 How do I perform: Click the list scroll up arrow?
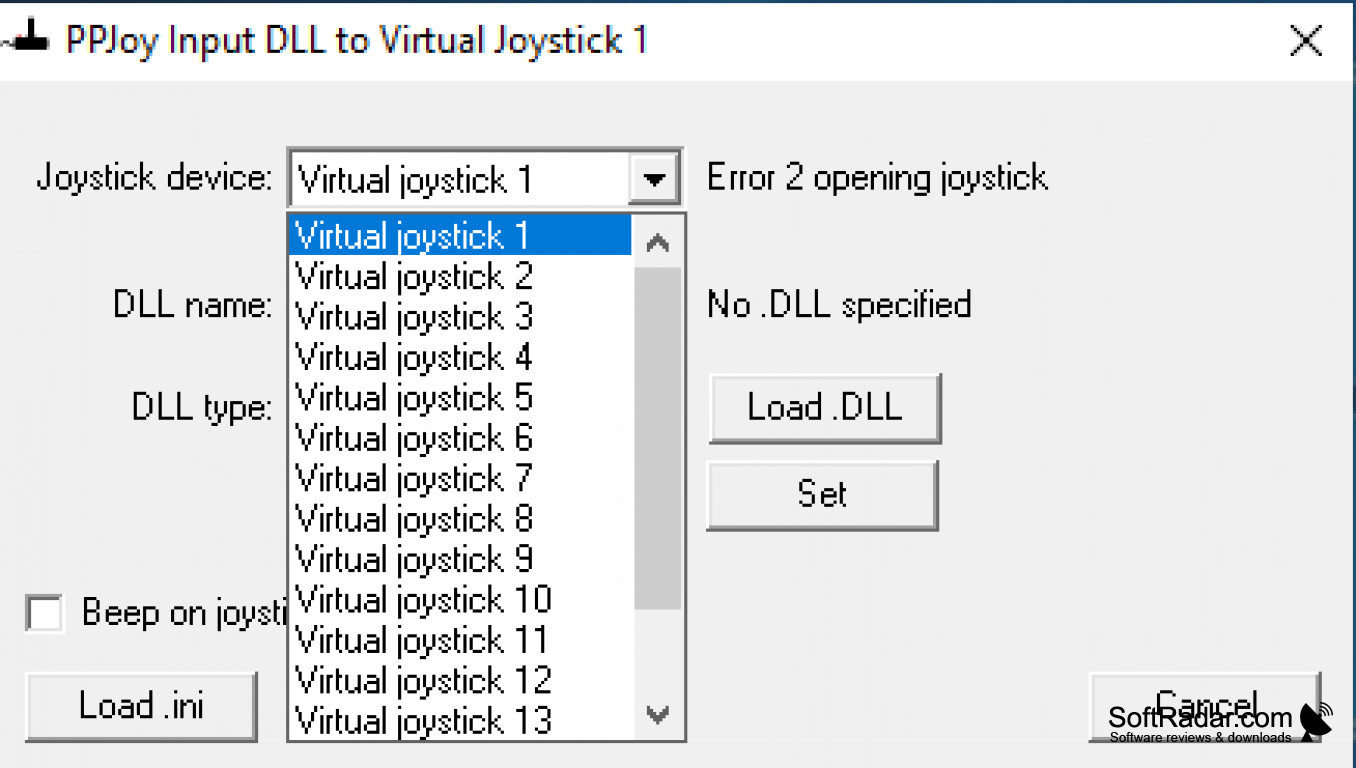coord(657,242)
